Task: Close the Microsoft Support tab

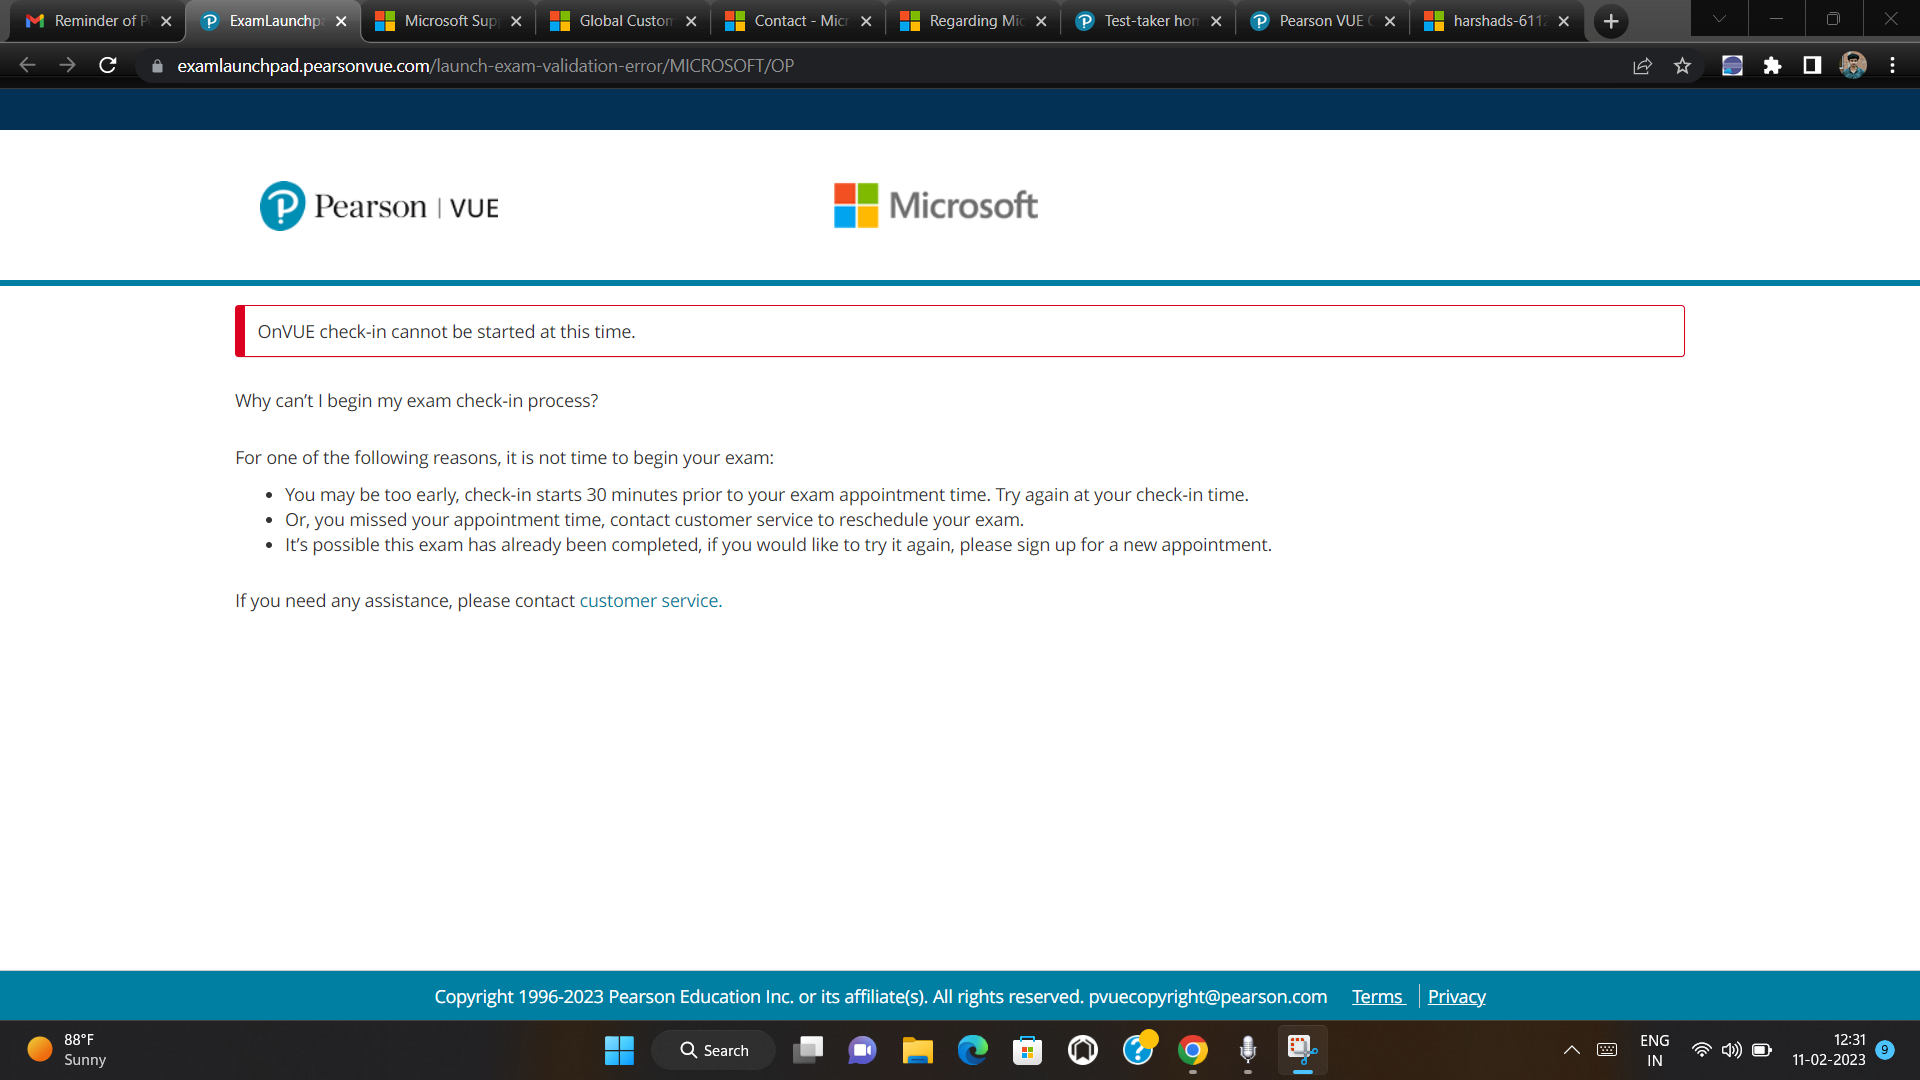Action: (x=516, y=21)
